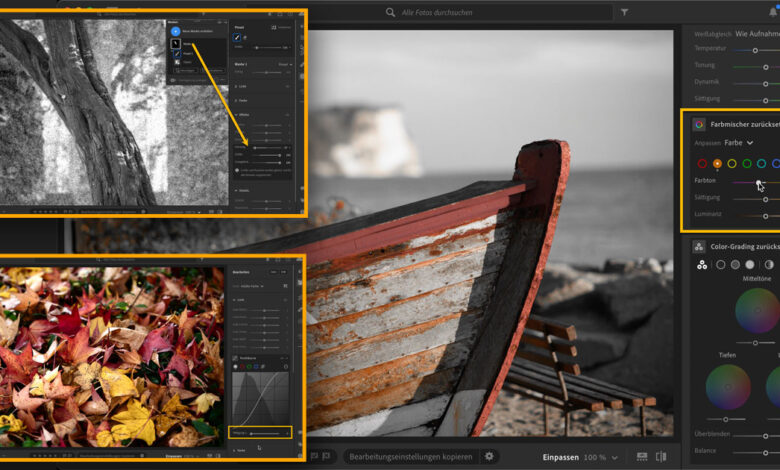Select the green color circle in Farbmischer
Image resolution: width=780 pixels, height=470 pixels.
(747, 163)
